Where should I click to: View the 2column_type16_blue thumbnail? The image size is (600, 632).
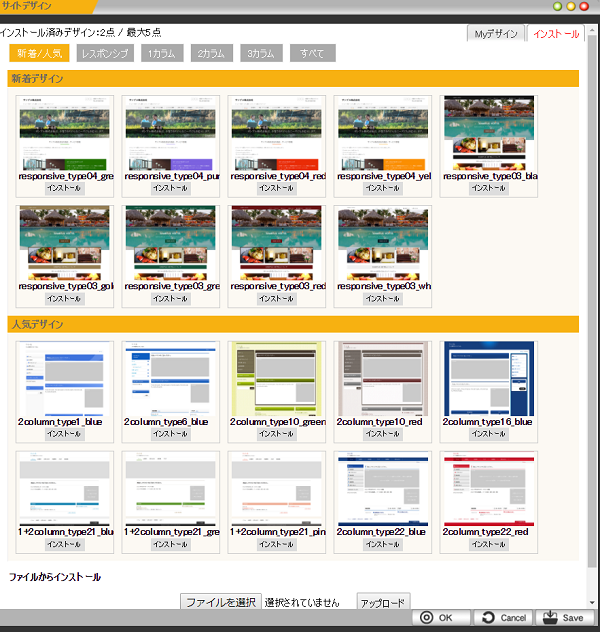point(489,379)
